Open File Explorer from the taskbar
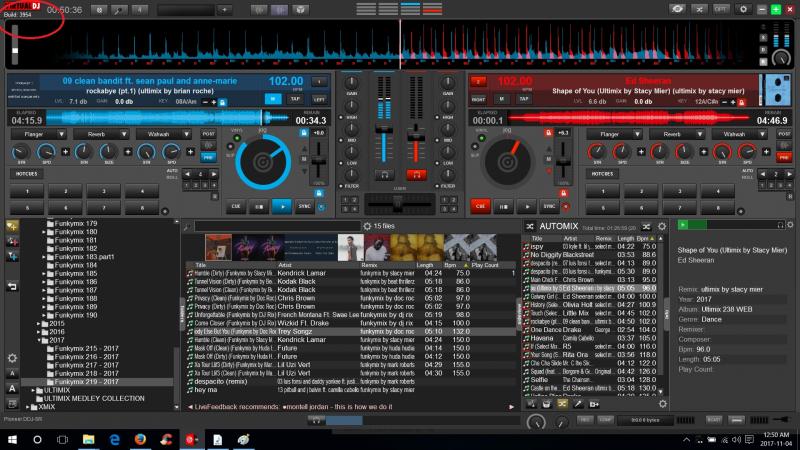This screenshot has width=800, height=450. (89, 439)
